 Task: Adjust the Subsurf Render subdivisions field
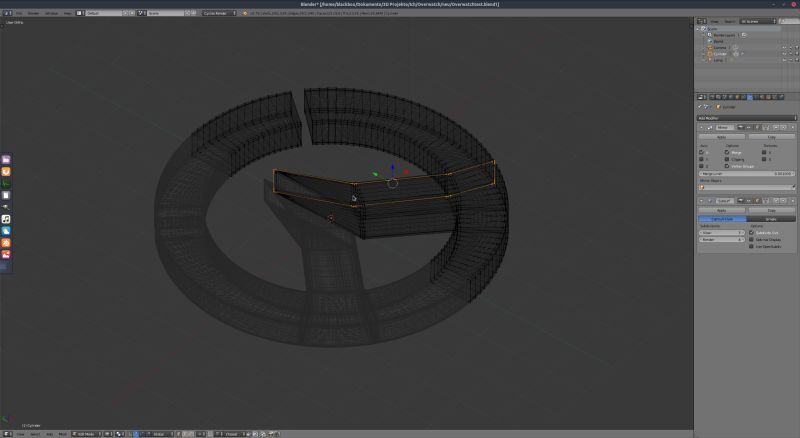(x=722, y=239)
